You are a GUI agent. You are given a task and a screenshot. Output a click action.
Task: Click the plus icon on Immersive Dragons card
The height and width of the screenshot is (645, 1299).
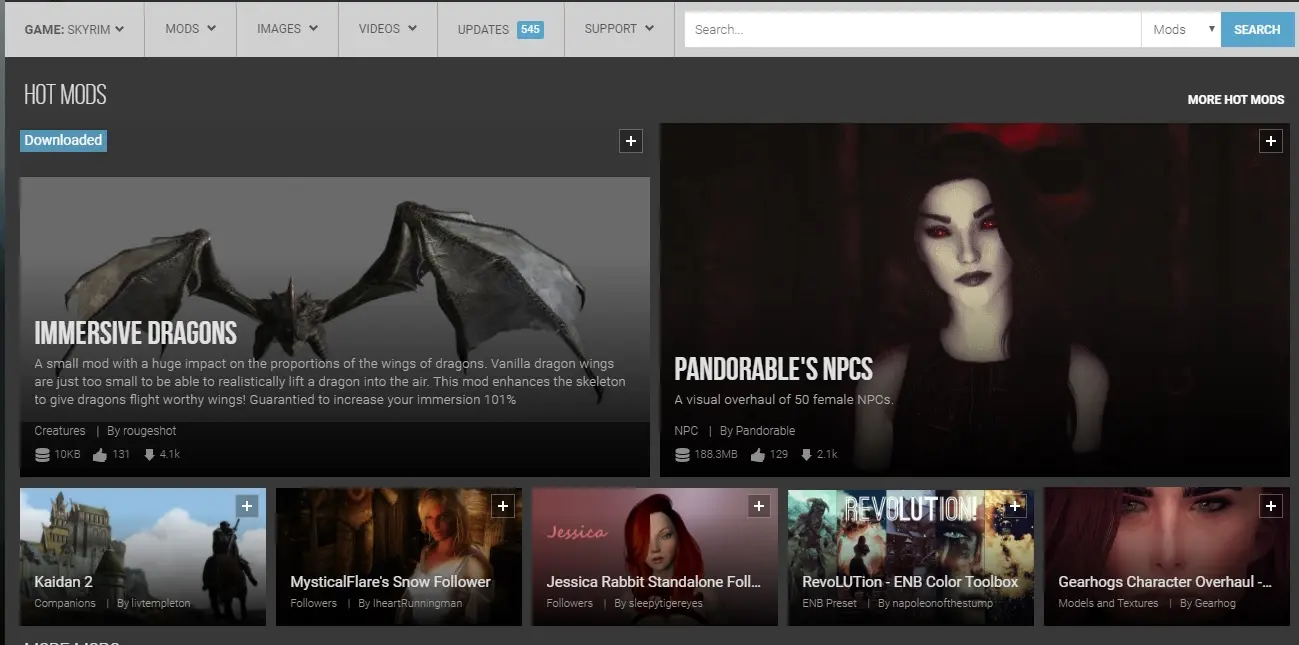[x=631, y=141]
